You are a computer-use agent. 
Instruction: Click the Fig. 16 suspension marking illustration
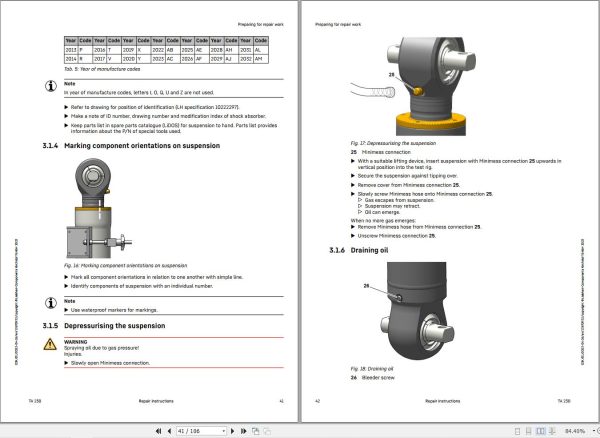tap(99, 208)
